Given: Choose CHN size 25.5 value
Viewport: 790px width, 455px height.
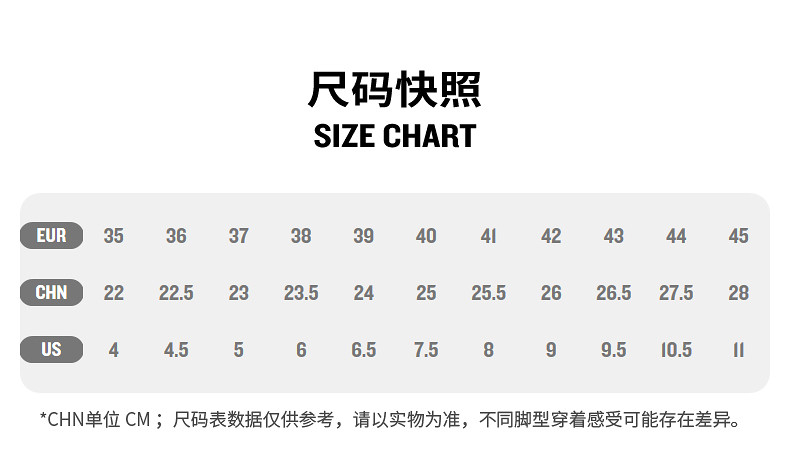Looking at the screenshot, I should pyautogui.click(x=488, y=293).
